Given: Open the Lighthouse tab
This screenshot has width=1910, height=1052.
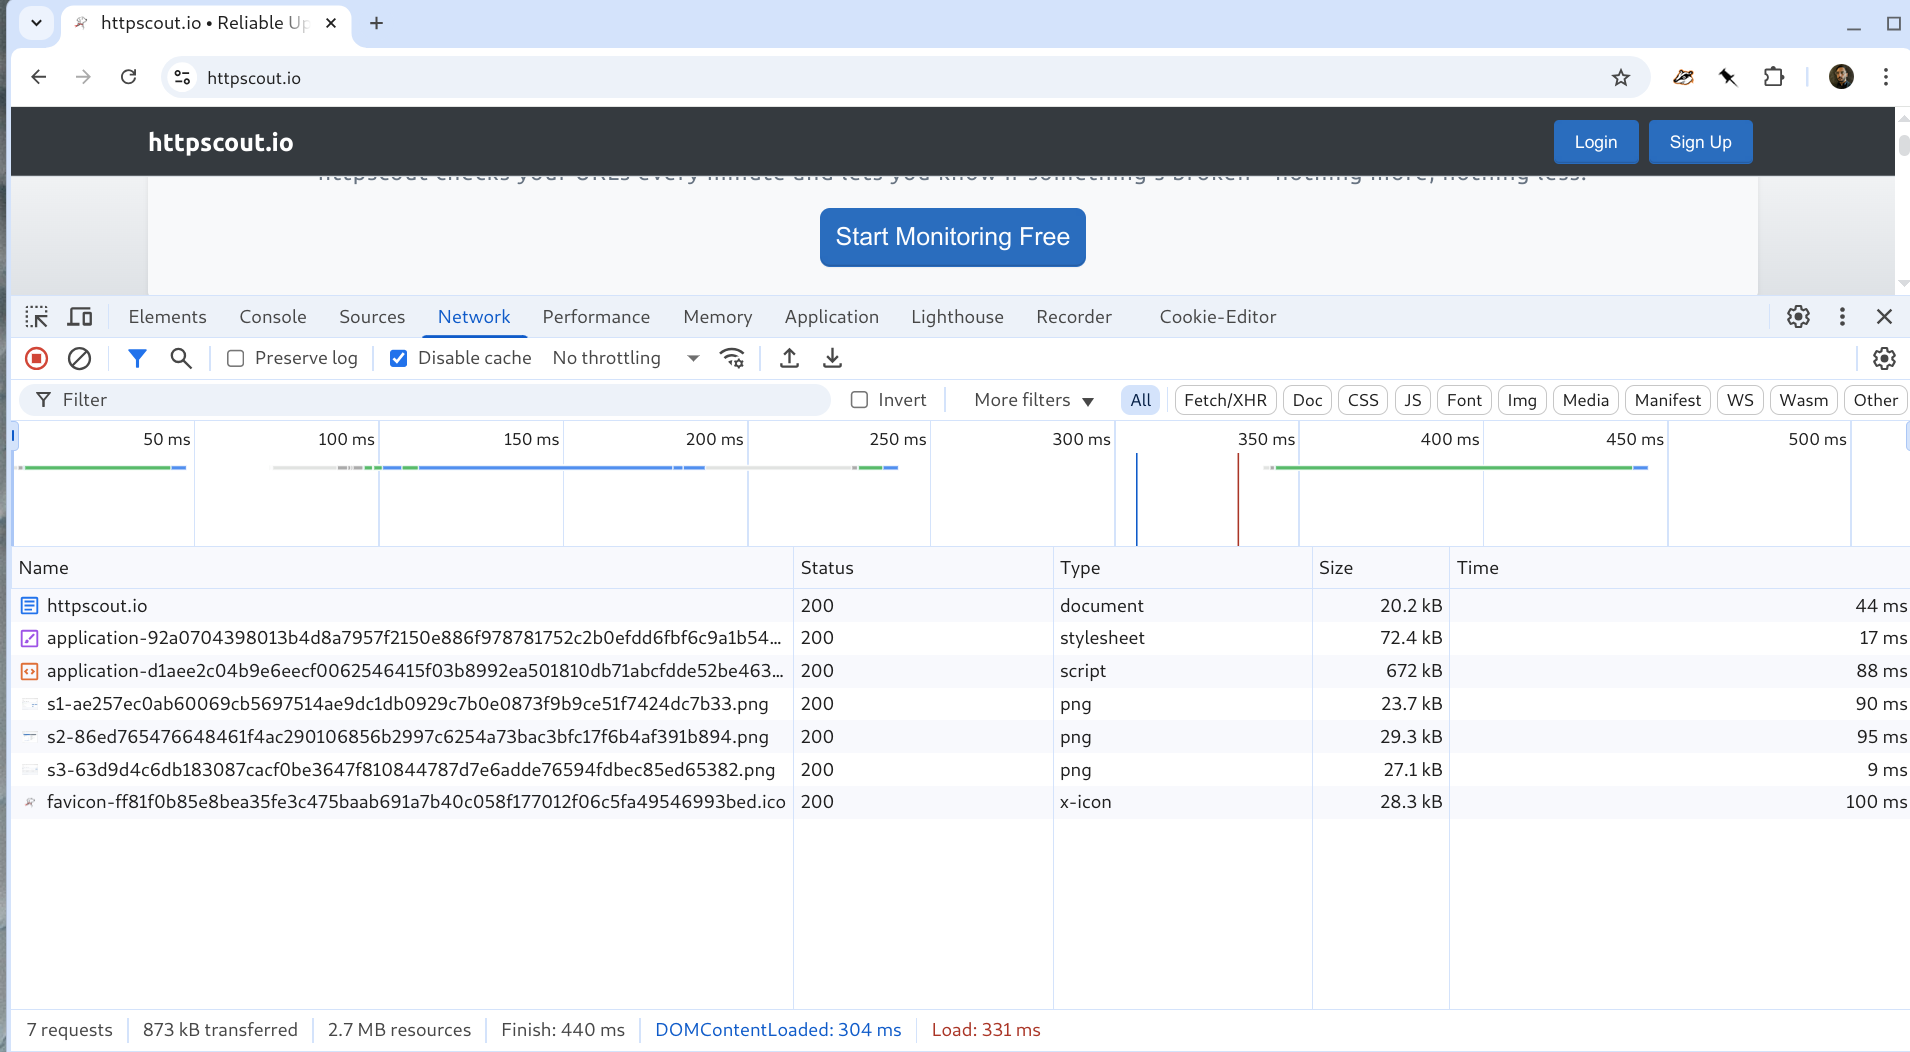Looking at the screenshot, I should [957, 317].
